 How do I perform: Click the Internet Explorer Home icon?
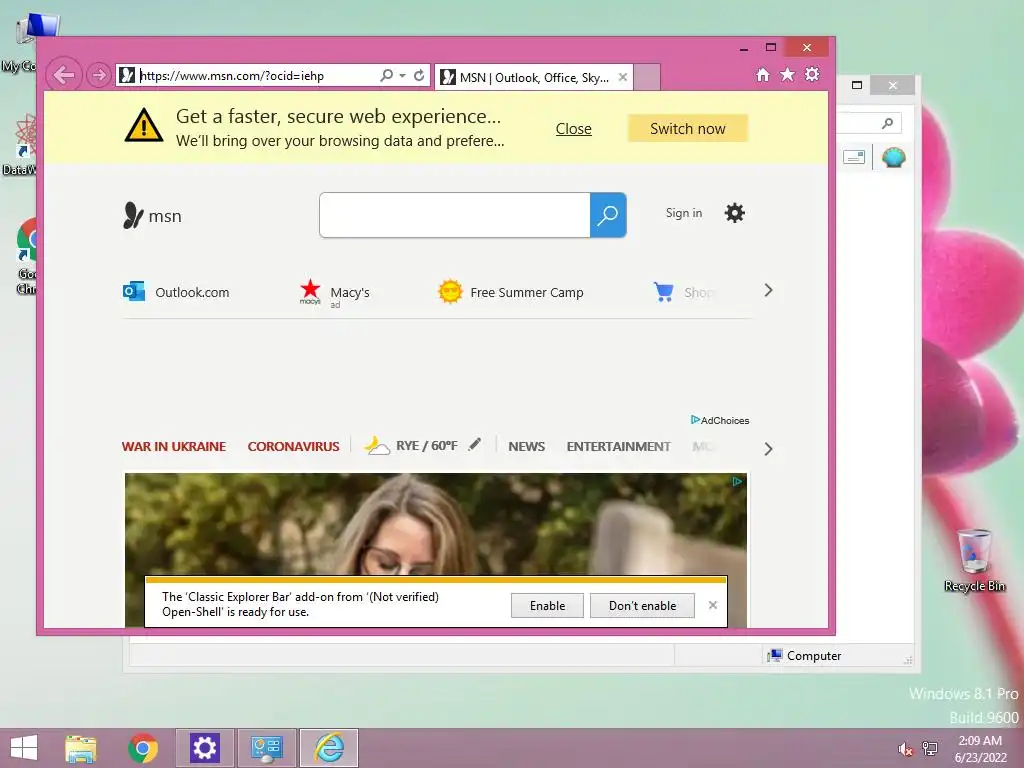762,74
